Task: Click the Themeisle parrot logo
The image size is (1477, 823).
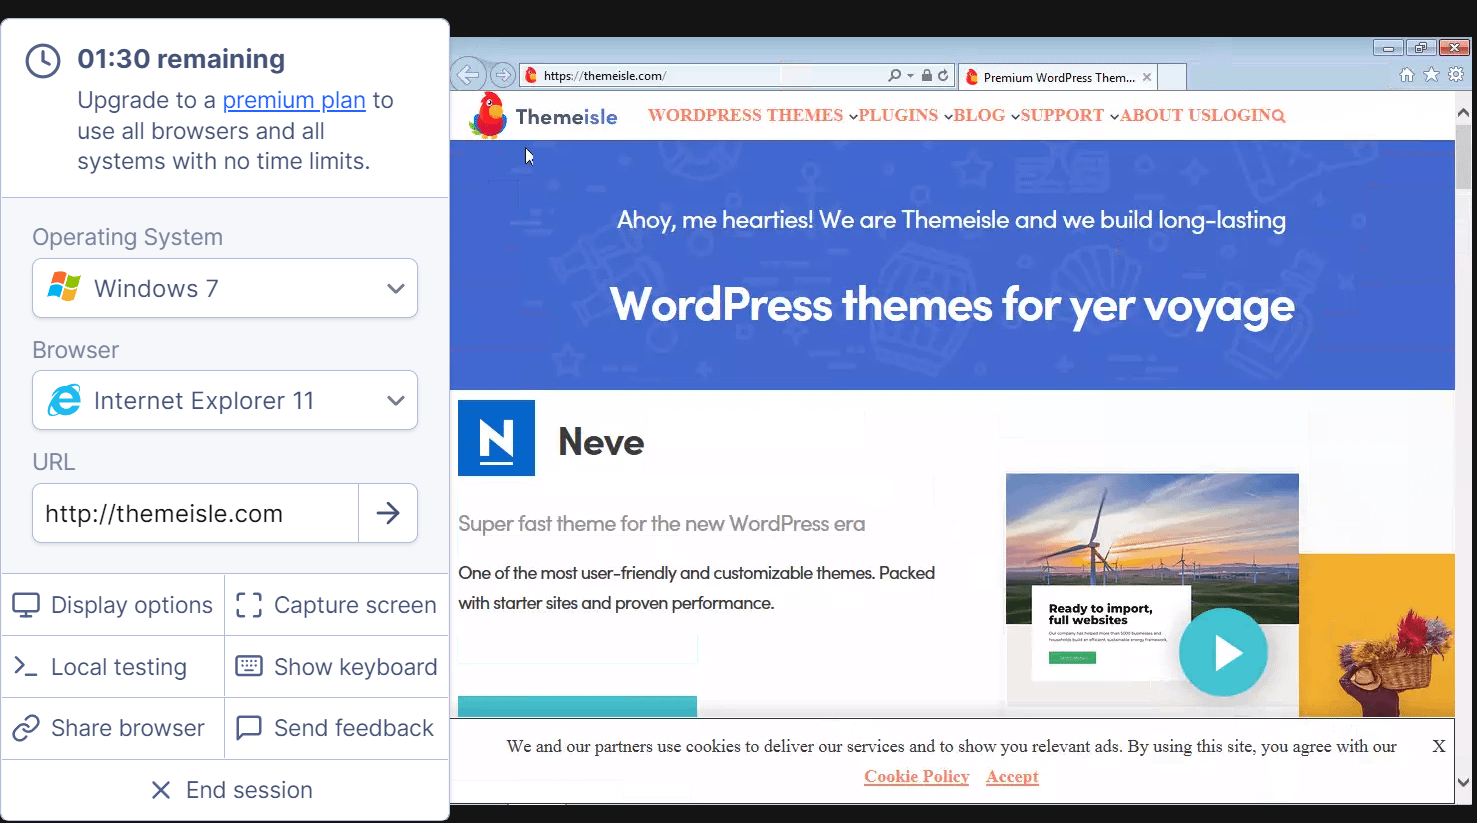Action: 489,115
